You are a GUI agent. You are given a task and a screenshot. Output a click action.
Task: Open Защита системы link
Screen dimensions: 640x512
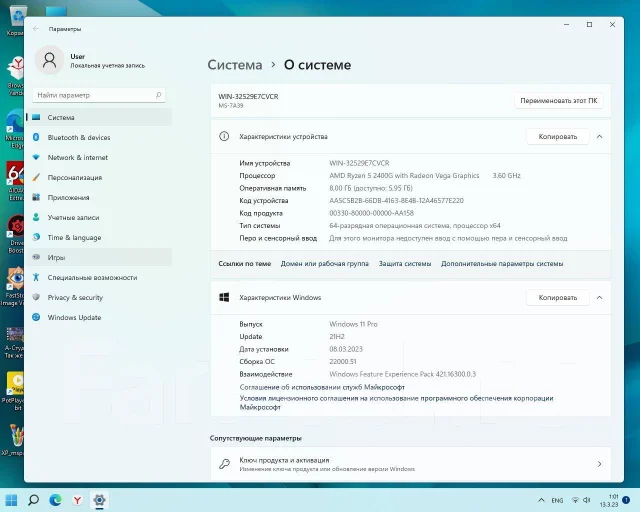point(404,263)
